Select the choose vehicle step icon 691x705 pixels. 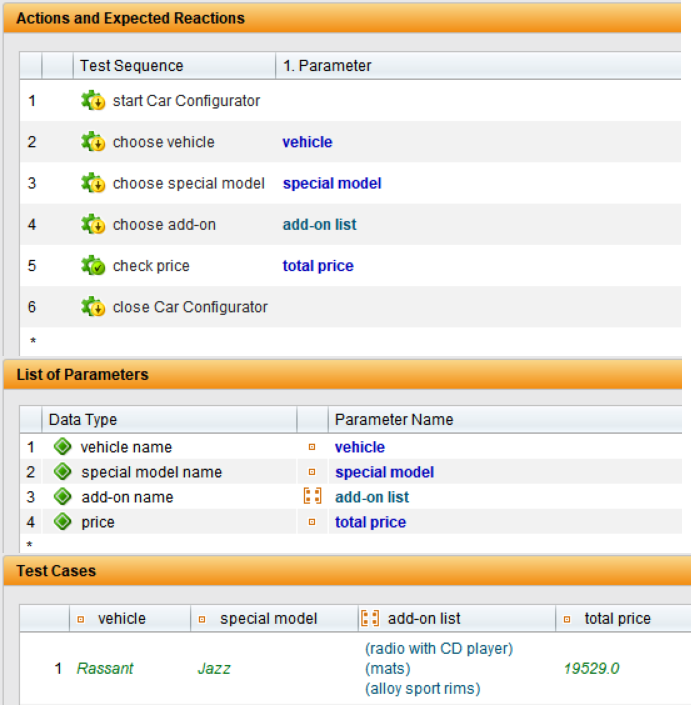(x=93, y=142)
